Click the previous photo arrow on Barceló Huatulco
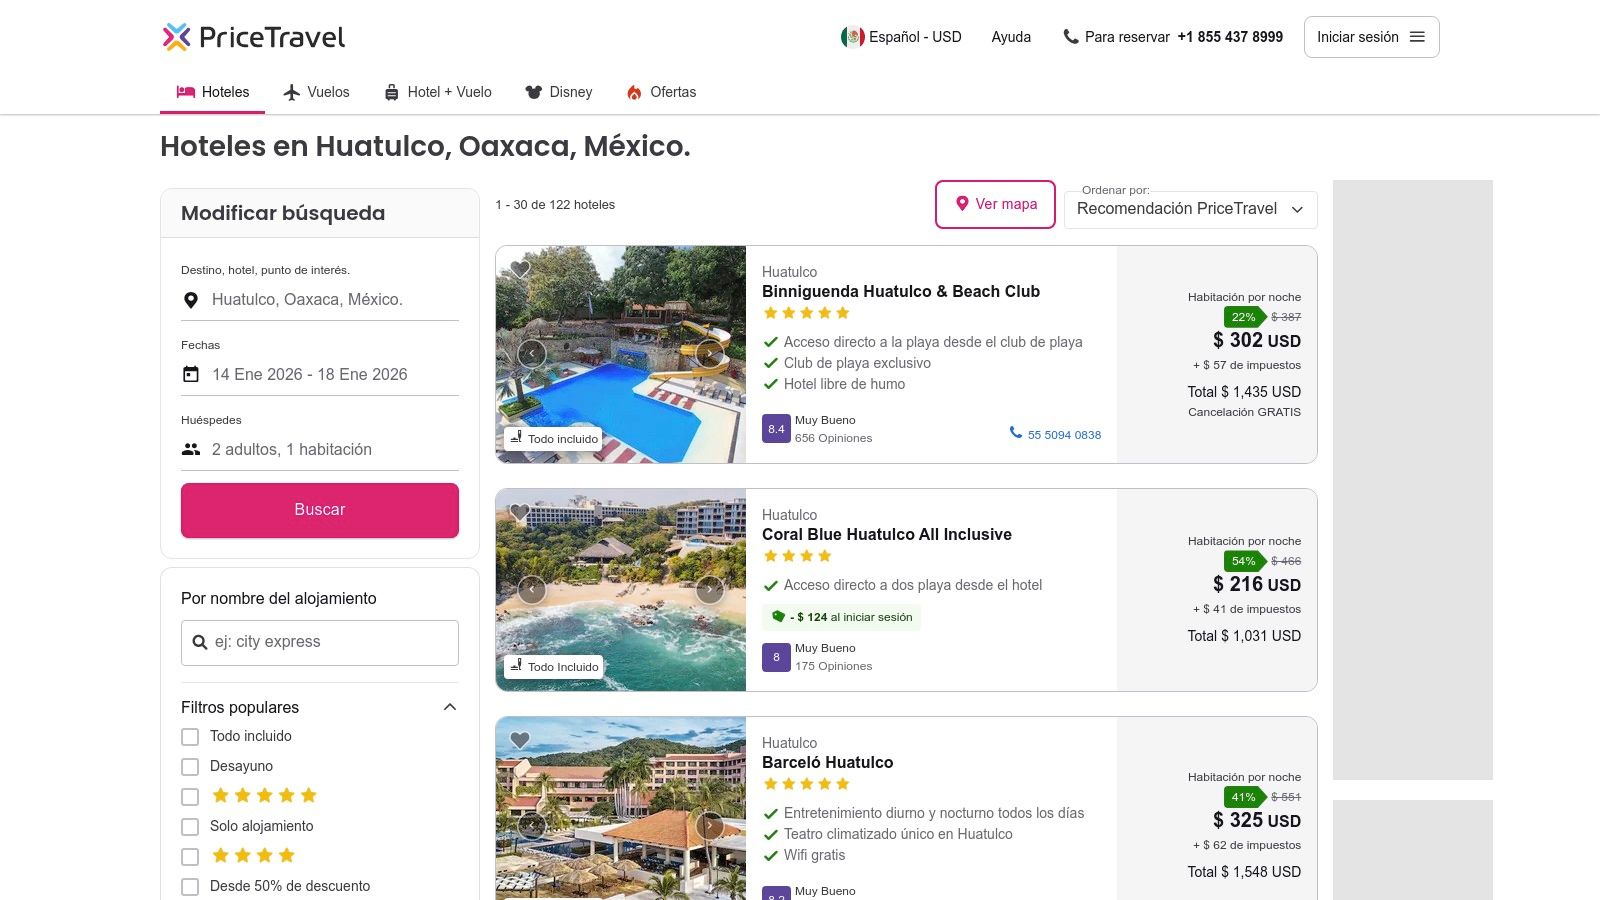This screenshot has height=900, width=1600. (x=531, y=826)
